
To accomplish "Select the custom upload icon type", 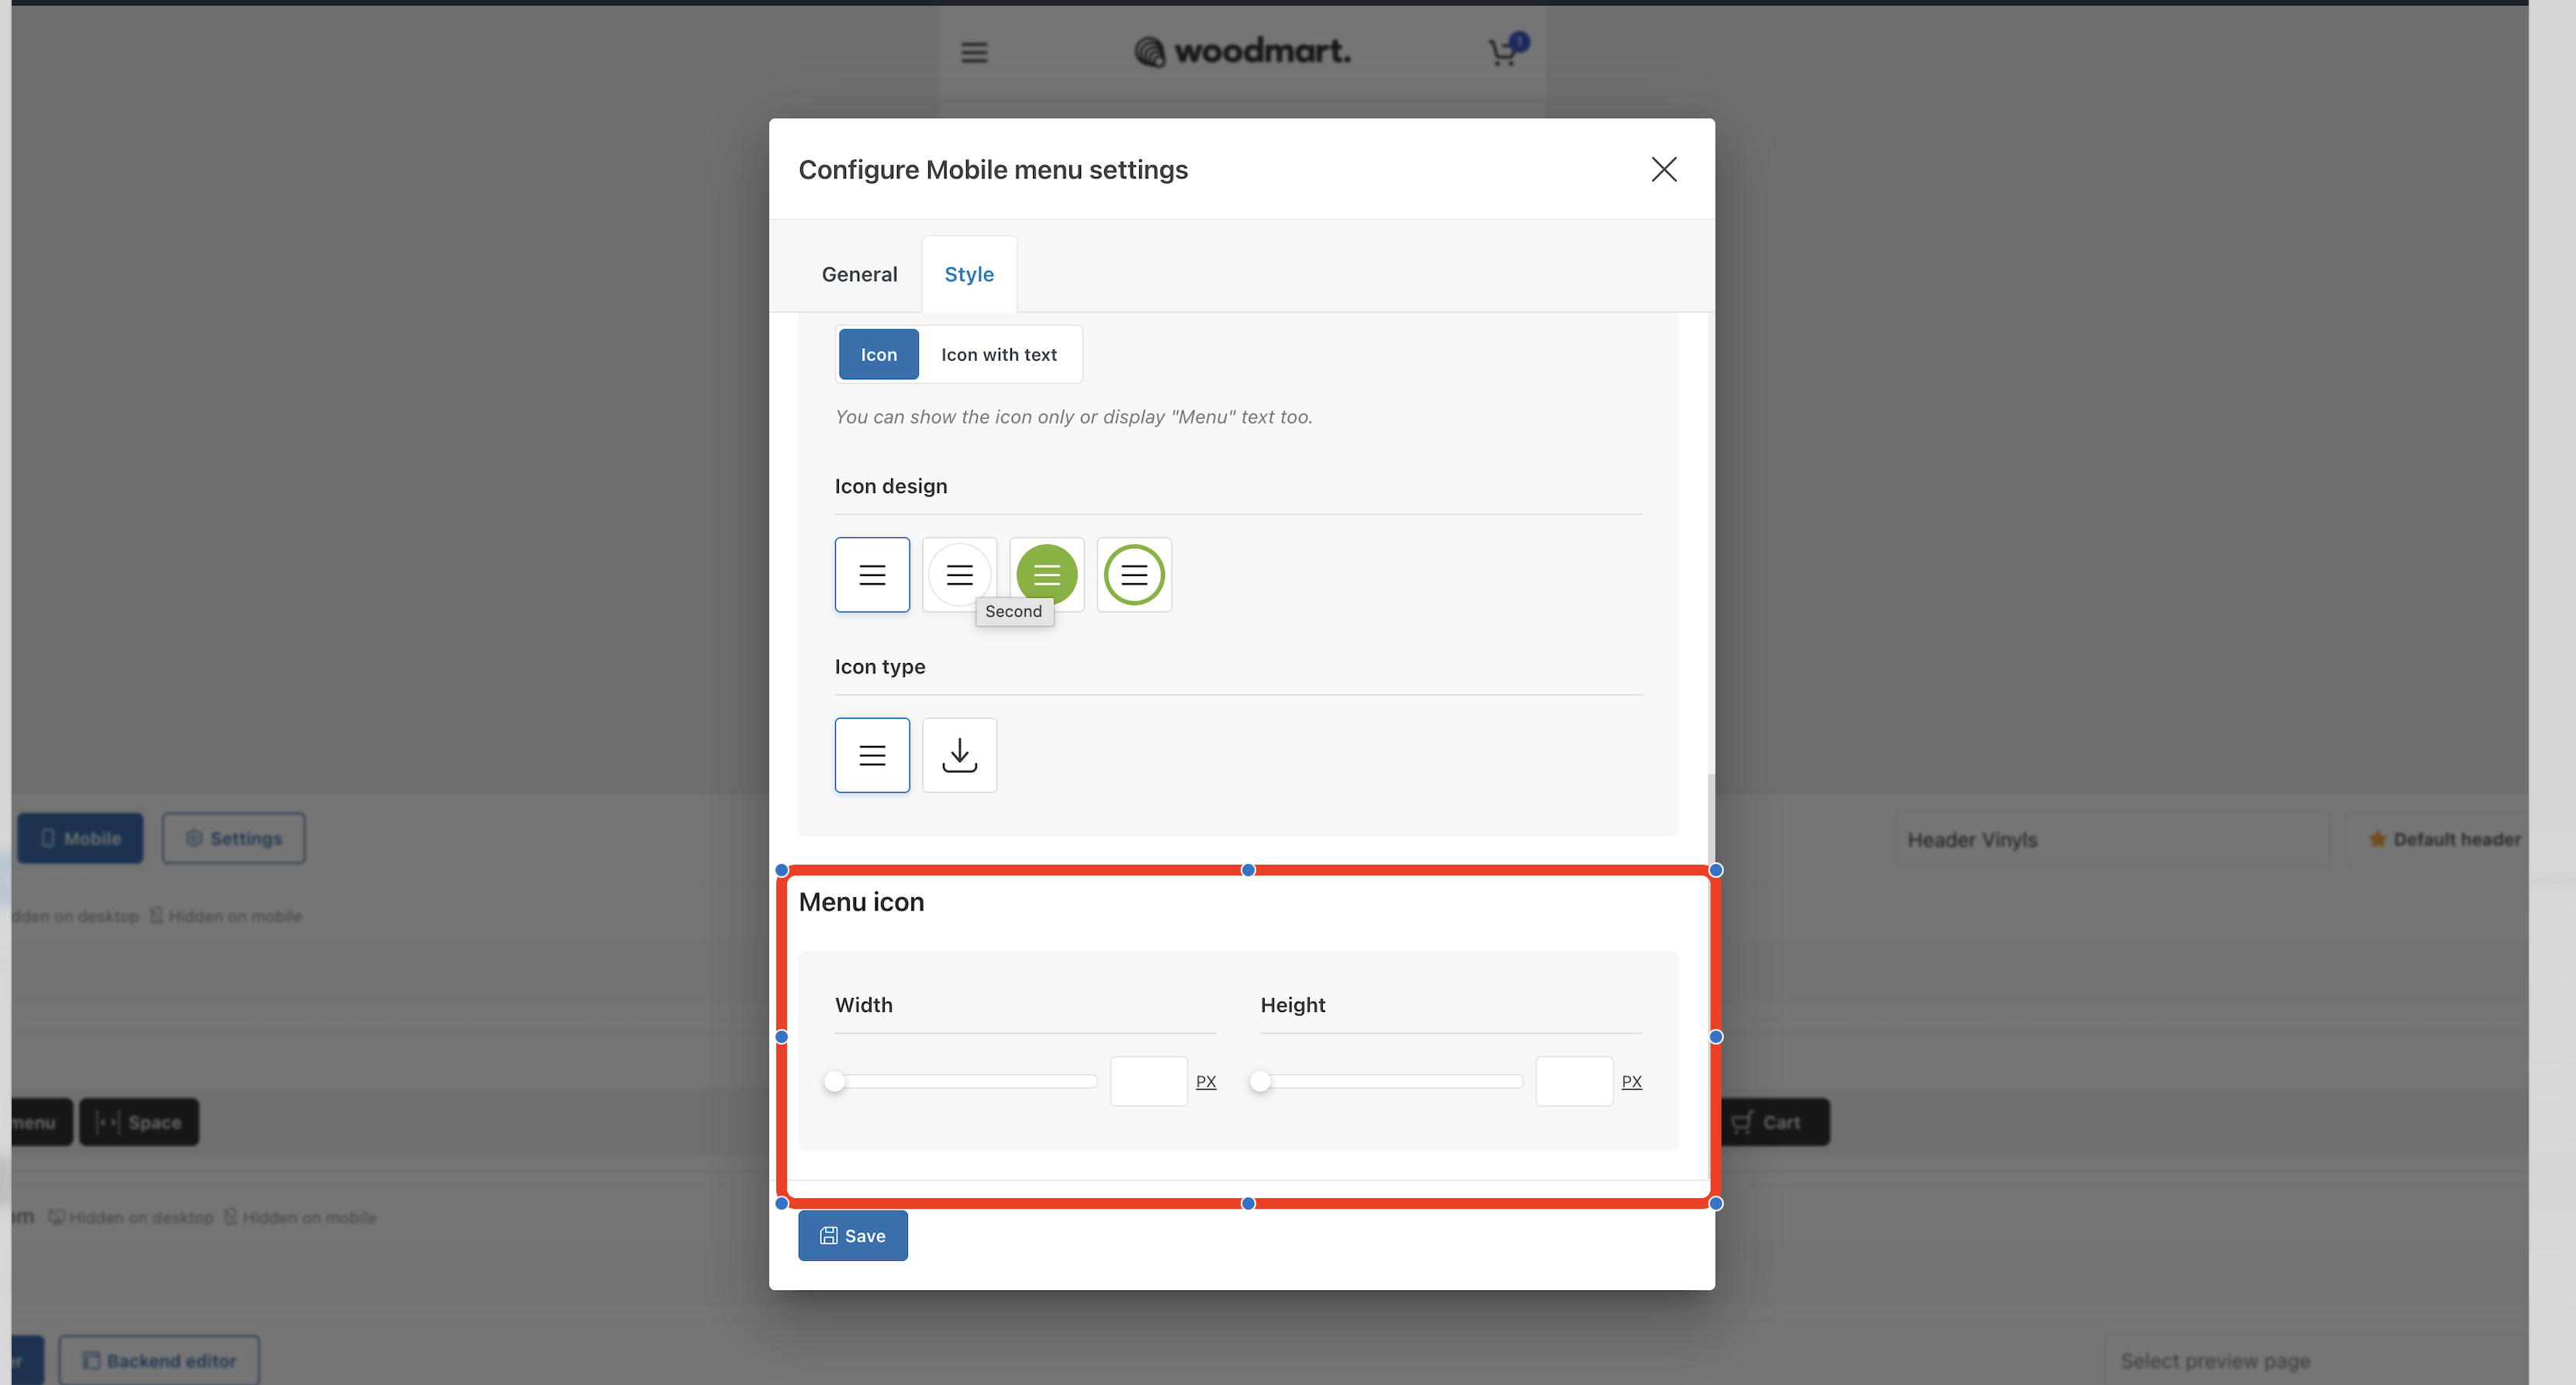I will (x=959, y=755).
